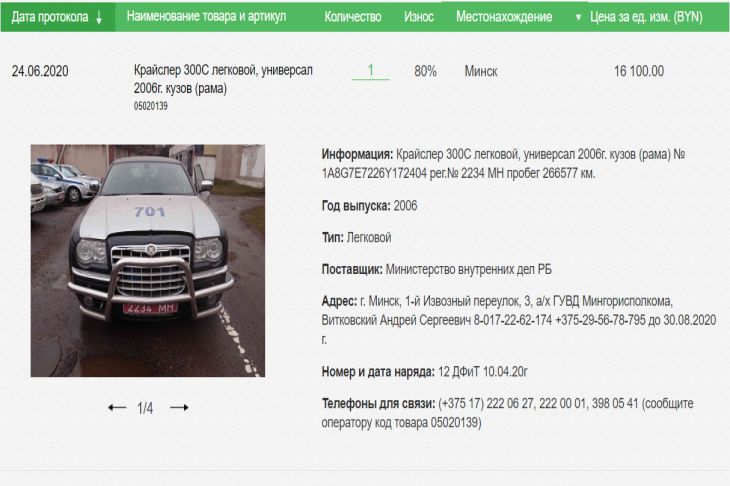Image resolution: width=730 pixels, height=486 pixels.
Task: Click the previous photo left arrow
Action: [117, 408]
